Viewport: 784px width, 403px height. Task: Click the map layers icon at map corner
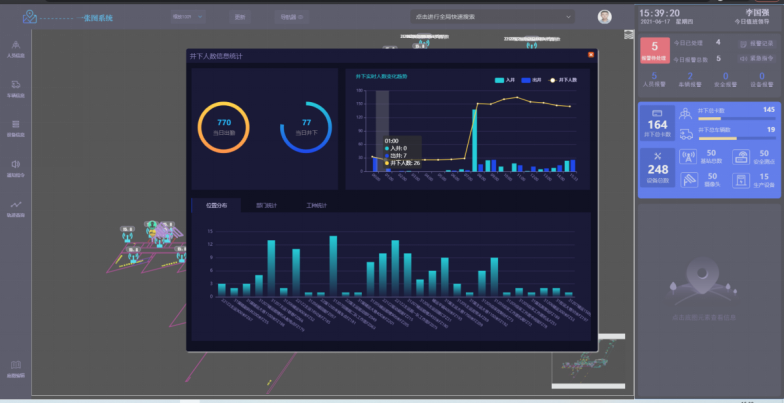pyautogui.click(x=629, y=34)
